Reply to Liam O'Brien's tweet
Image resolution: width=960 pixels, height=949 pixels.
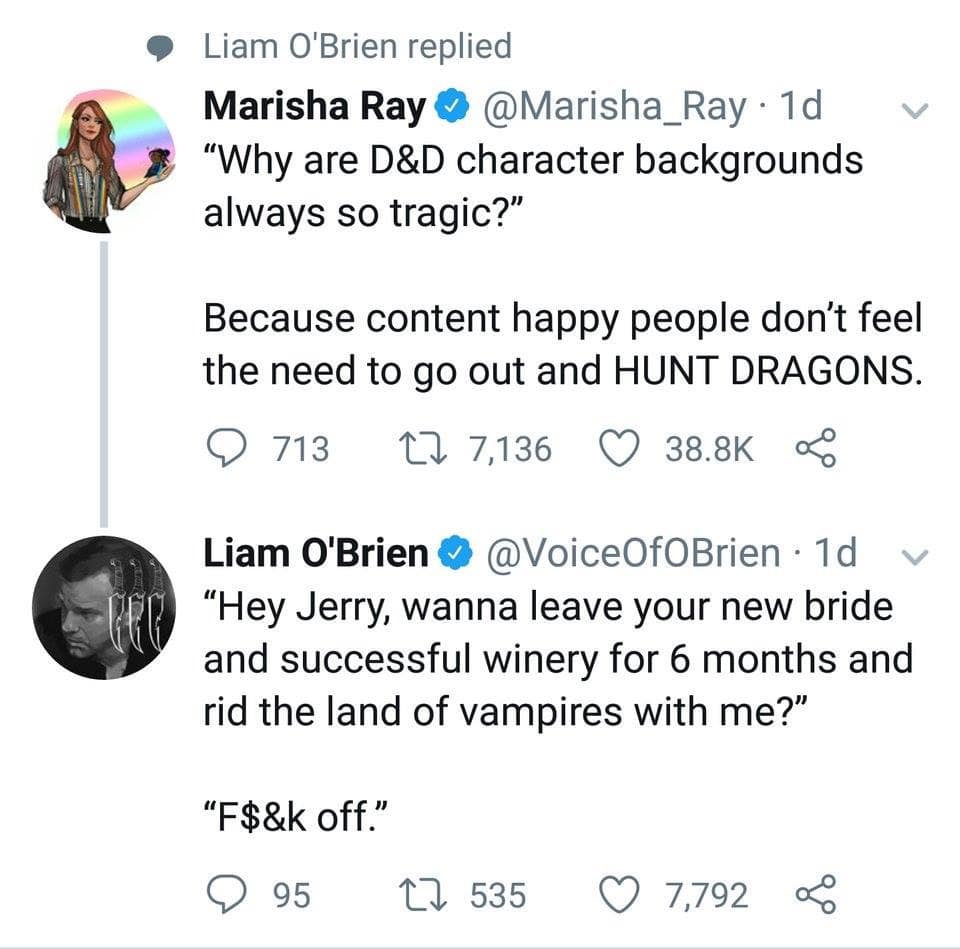[x=227, y=894]
